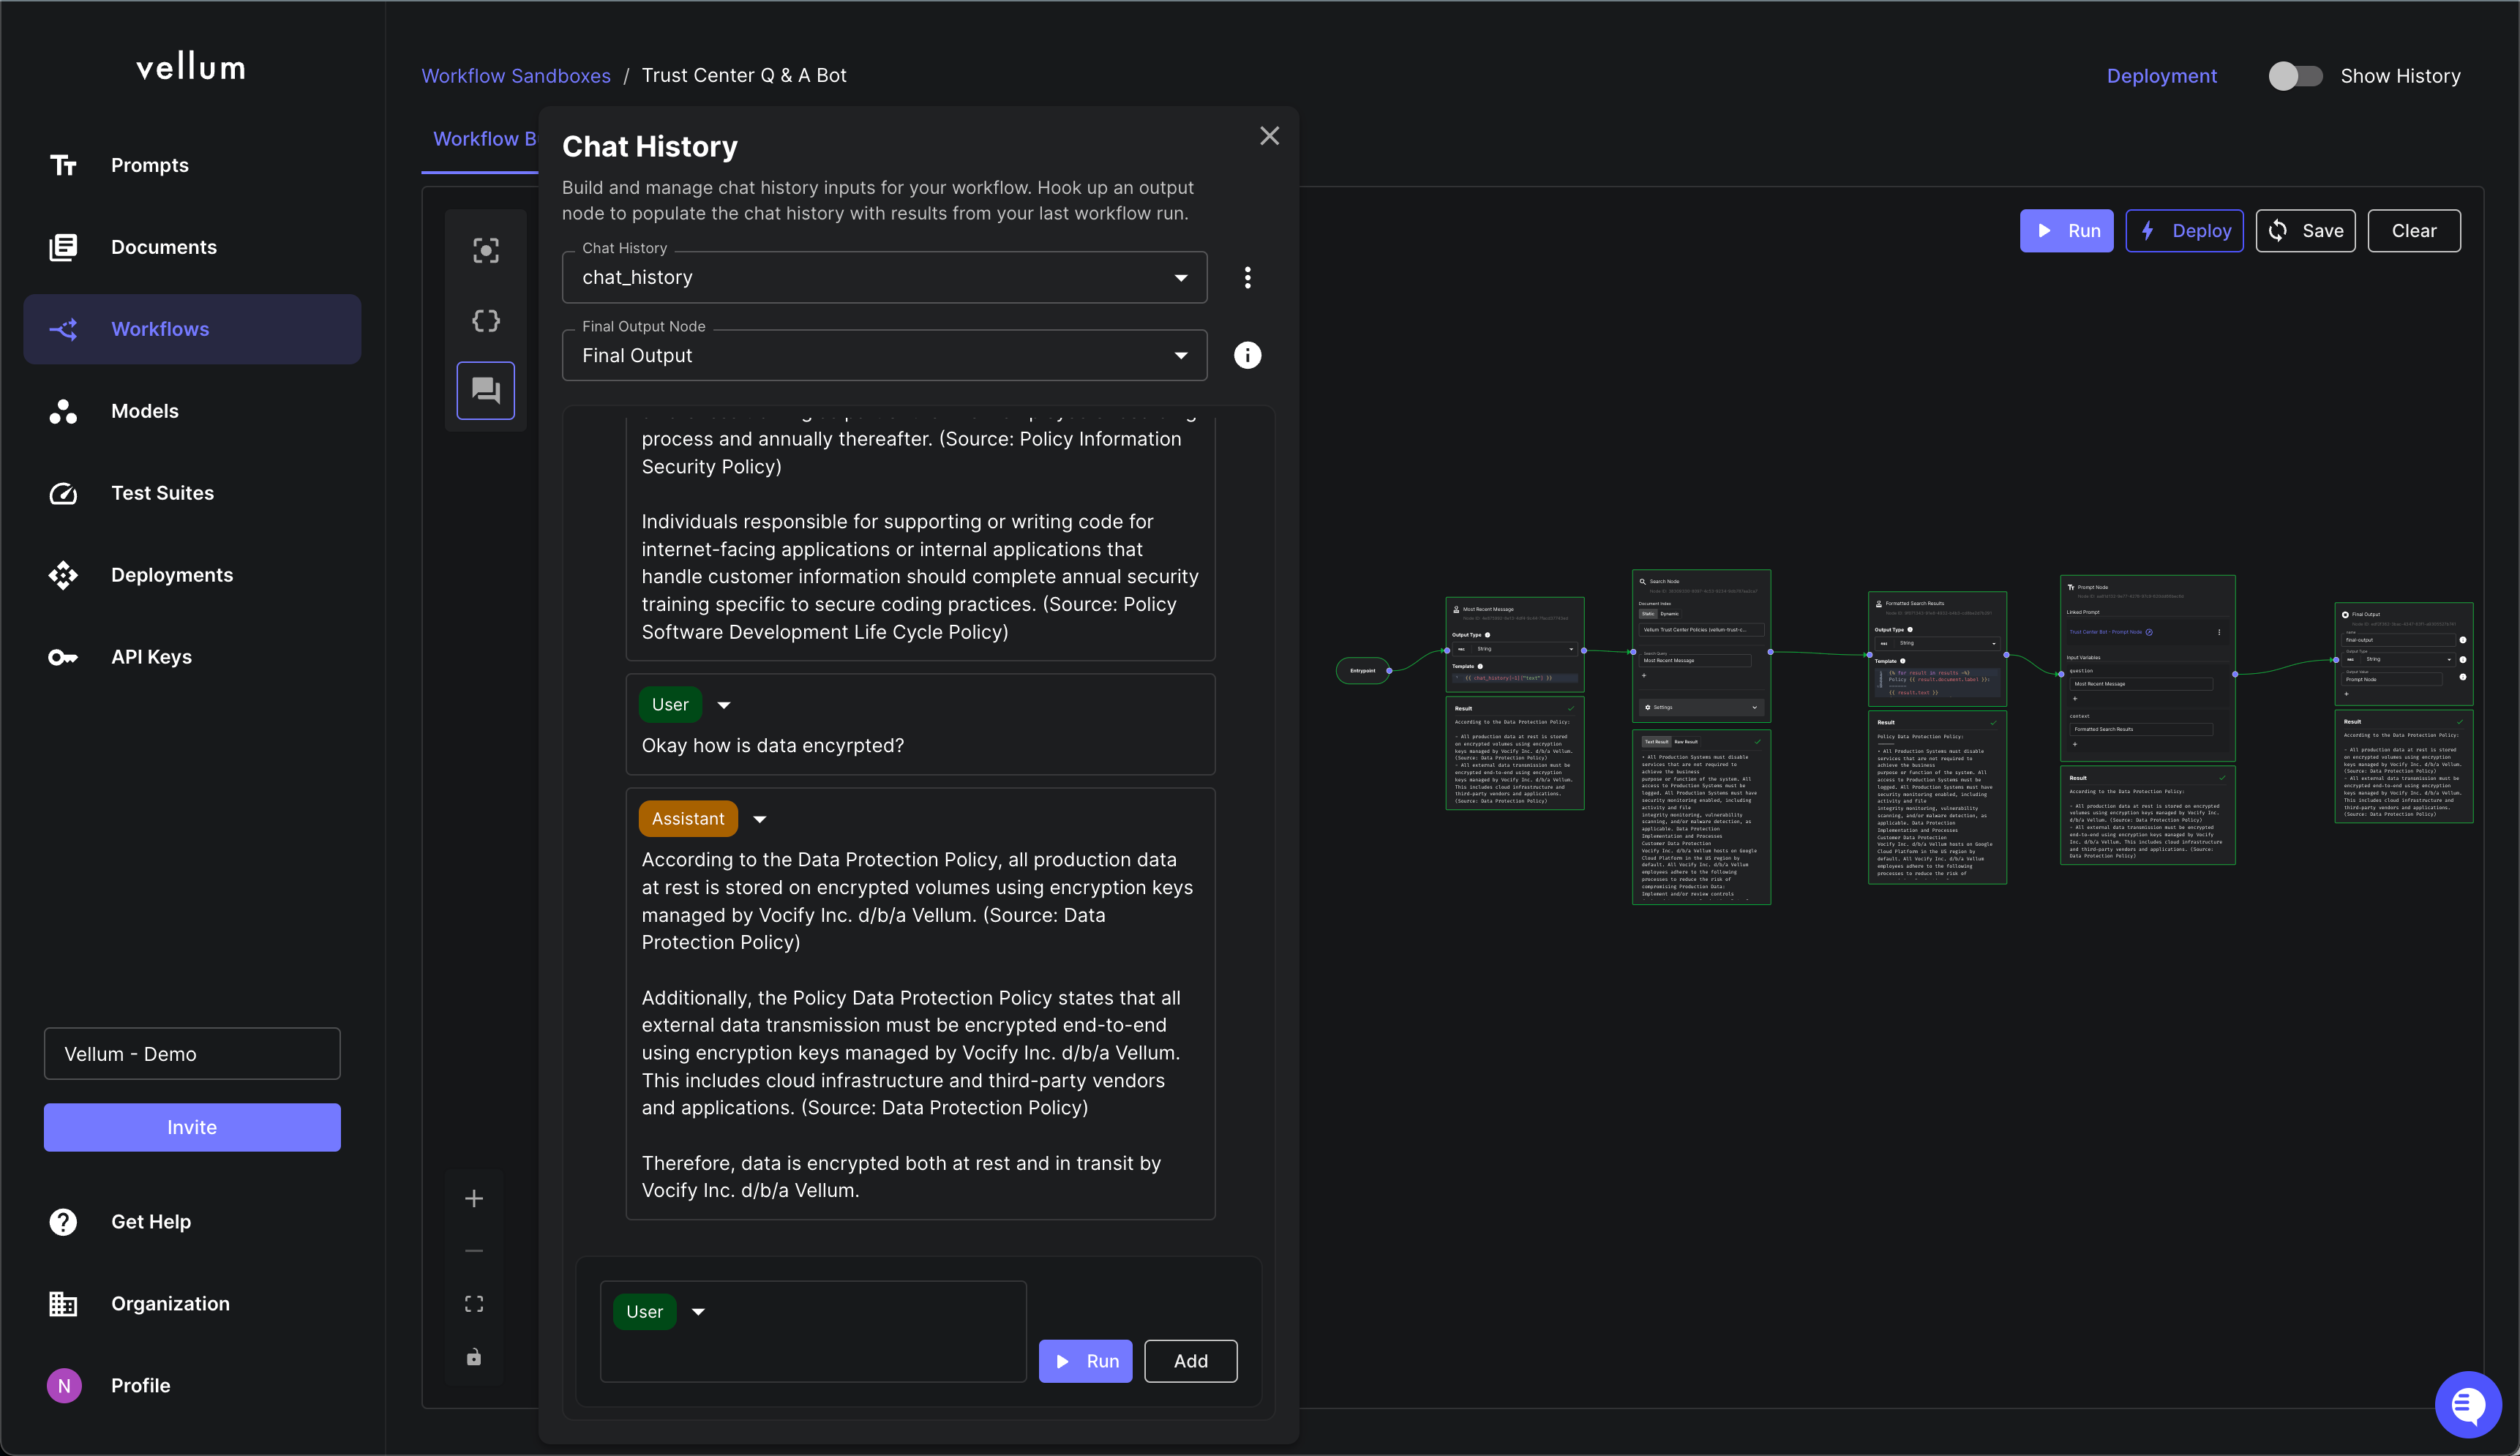Run the chat from the chat panel
Screen dimensions: 2520x1456
[x=1085, y=1361]
